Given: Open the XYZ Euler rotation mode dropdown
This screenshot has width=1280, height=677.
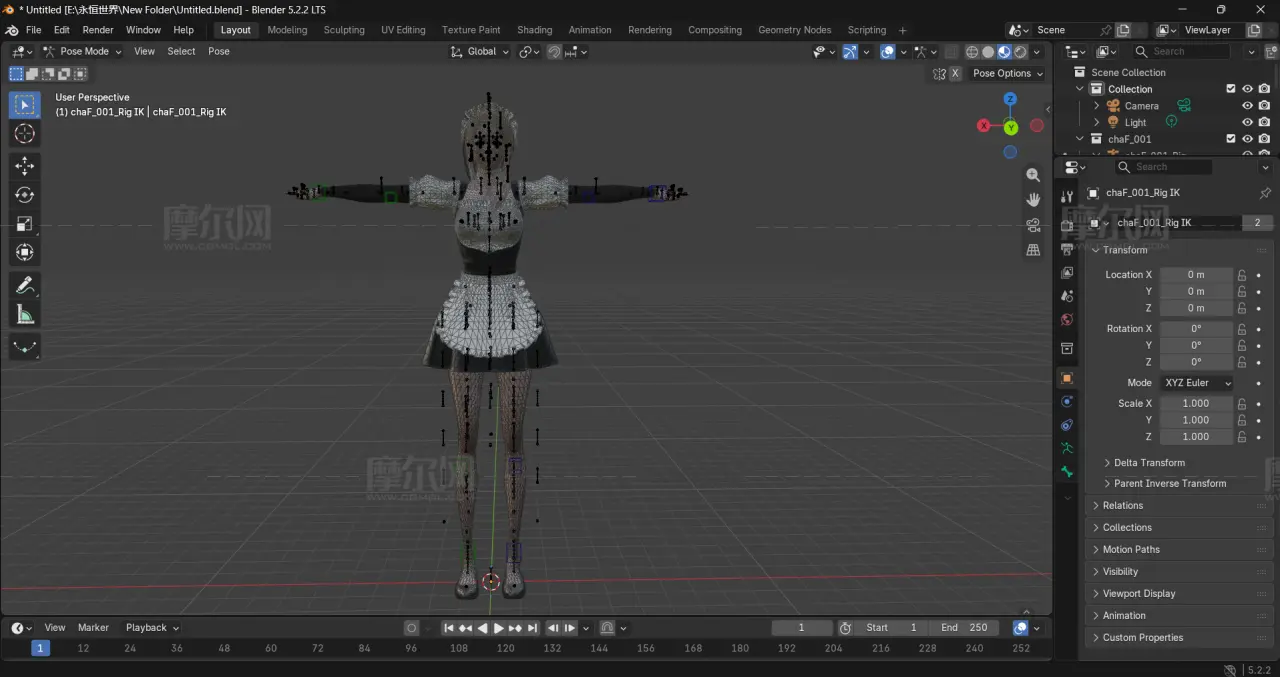Looking at the screenshot, I should 1196,383.
